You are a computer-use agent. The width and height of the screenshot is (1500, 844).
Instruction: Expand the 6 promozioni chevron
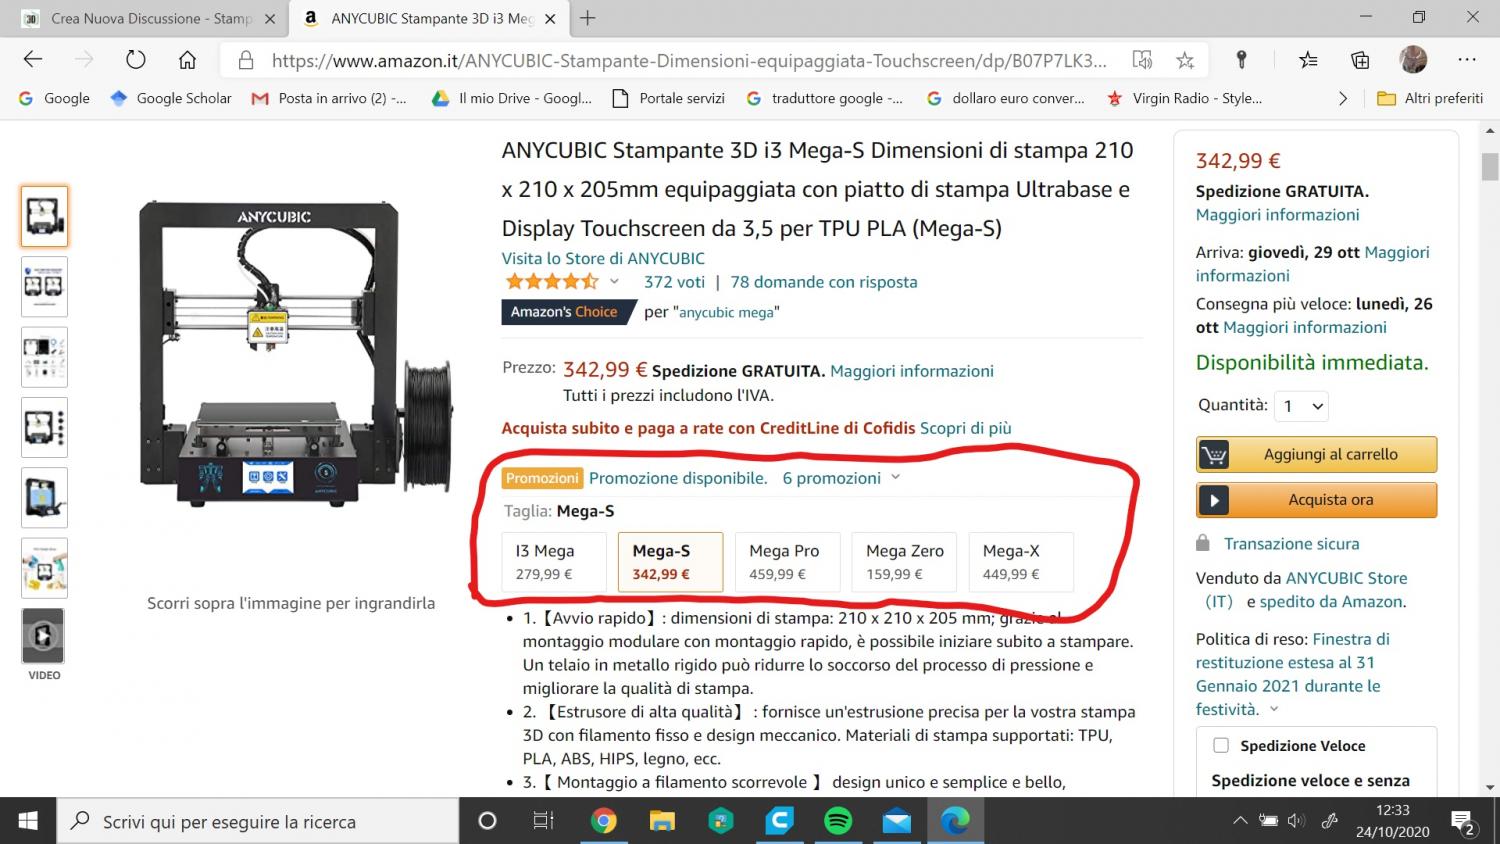coord(895,478)
